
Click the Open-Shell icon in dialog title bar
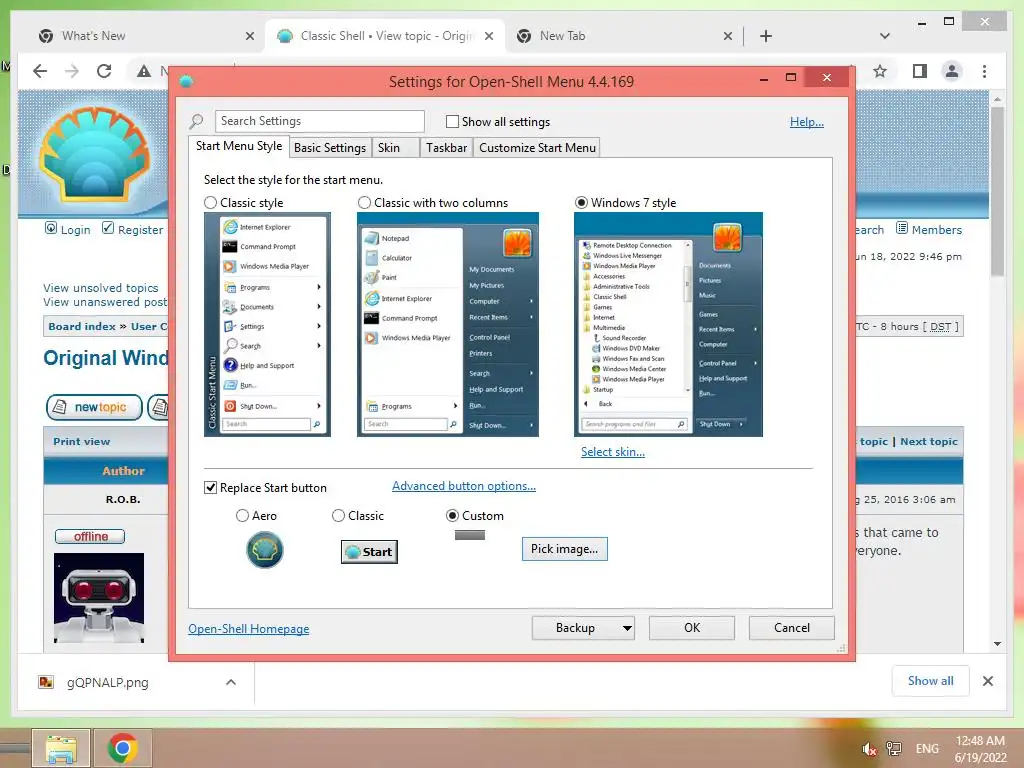186,82
